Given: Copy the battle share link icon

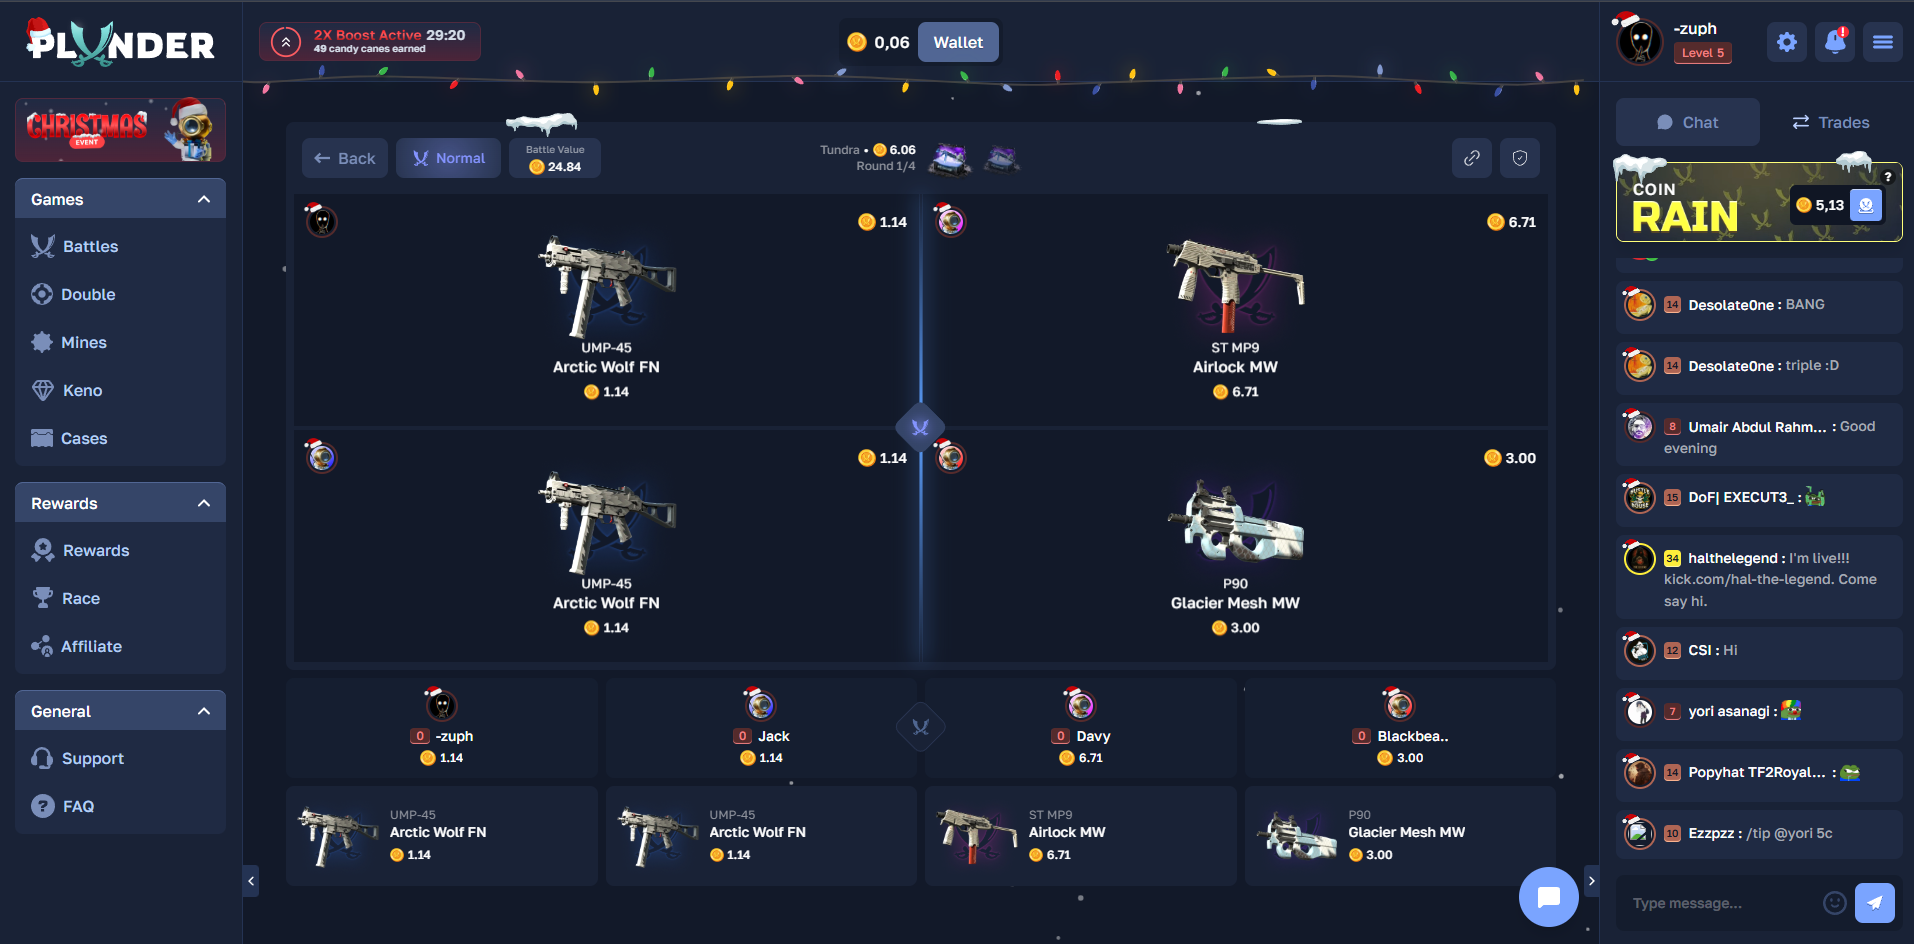Looking at the screenshot, I should tap(1471, 158).
